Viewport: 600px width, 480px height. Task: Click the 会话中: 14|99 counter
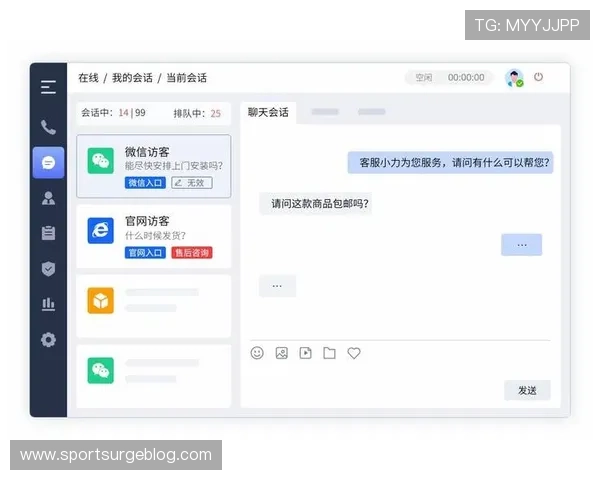tap(113, 113)
